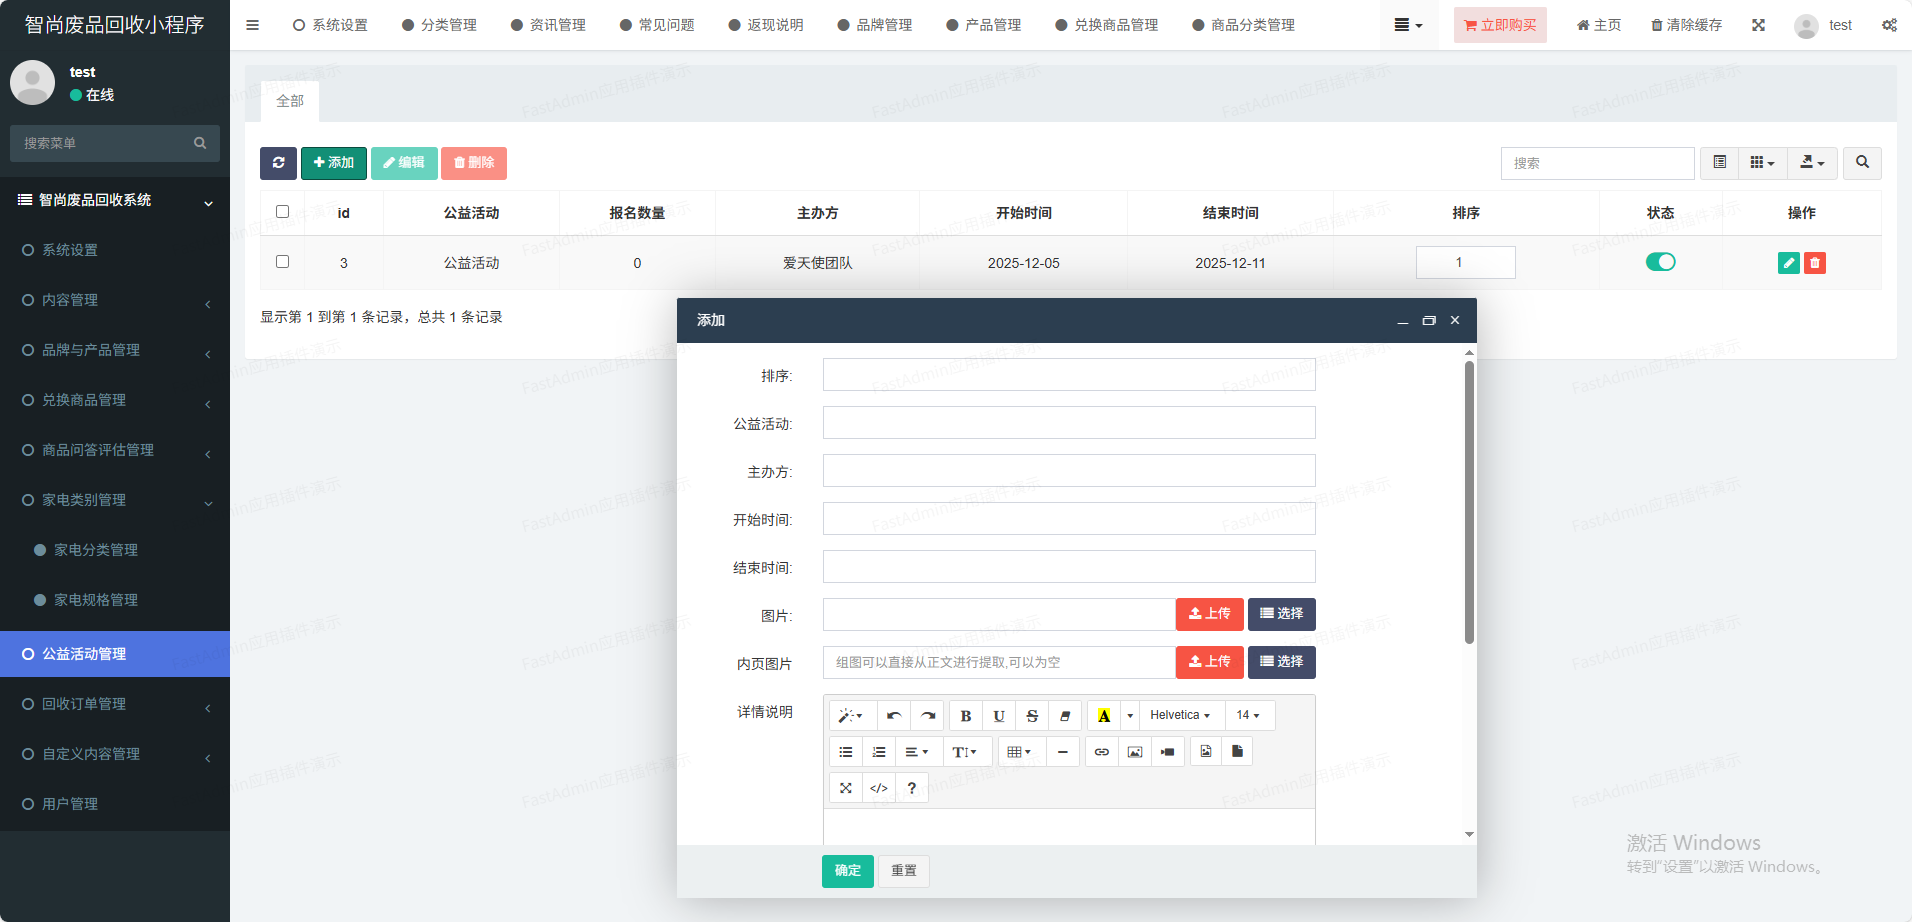This screenshot has width=1912, height=922.
Task: Click the red delete icon in row 3
Action: (x=1814, y=263)
